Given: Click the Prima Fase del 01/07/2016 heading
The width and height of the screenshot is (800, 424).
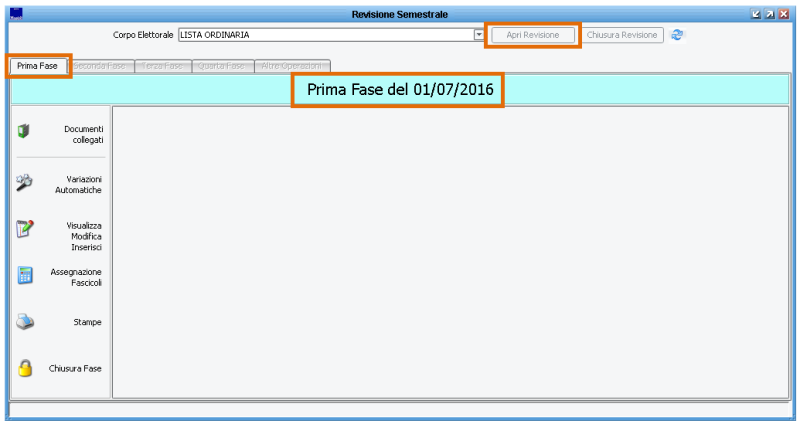Looking at the screenshot, I should 400,89.
